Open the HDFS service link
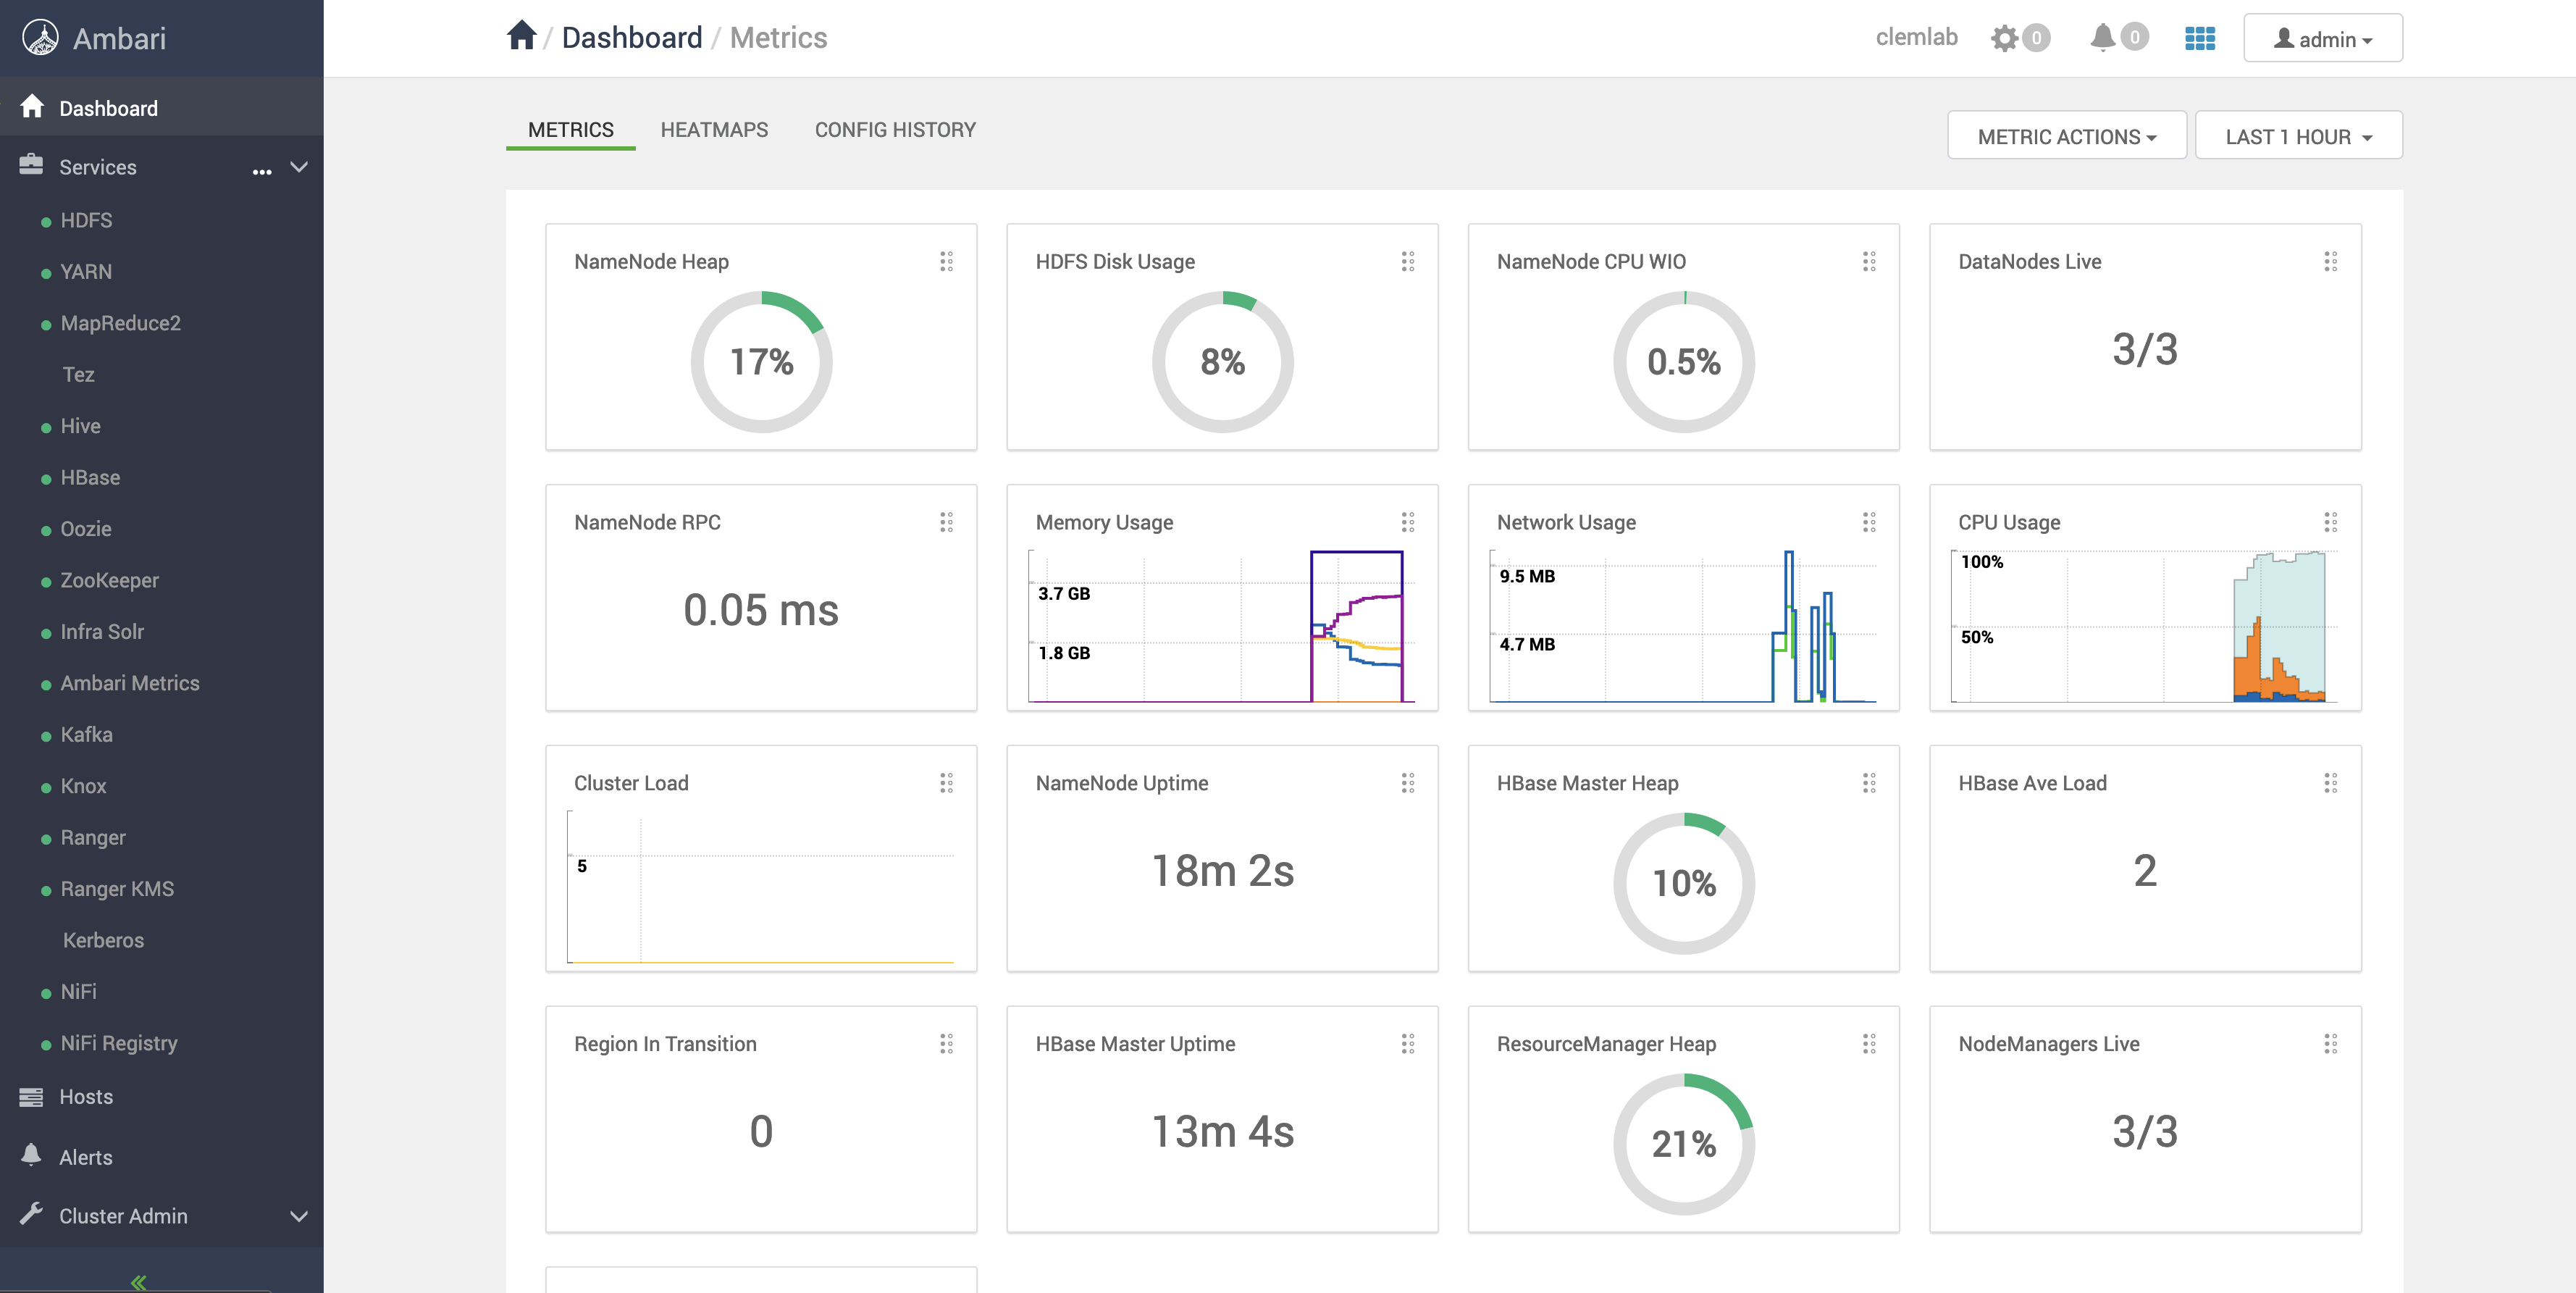The height and width of the screenshot is (1293, 2576). tap(86, 220)
